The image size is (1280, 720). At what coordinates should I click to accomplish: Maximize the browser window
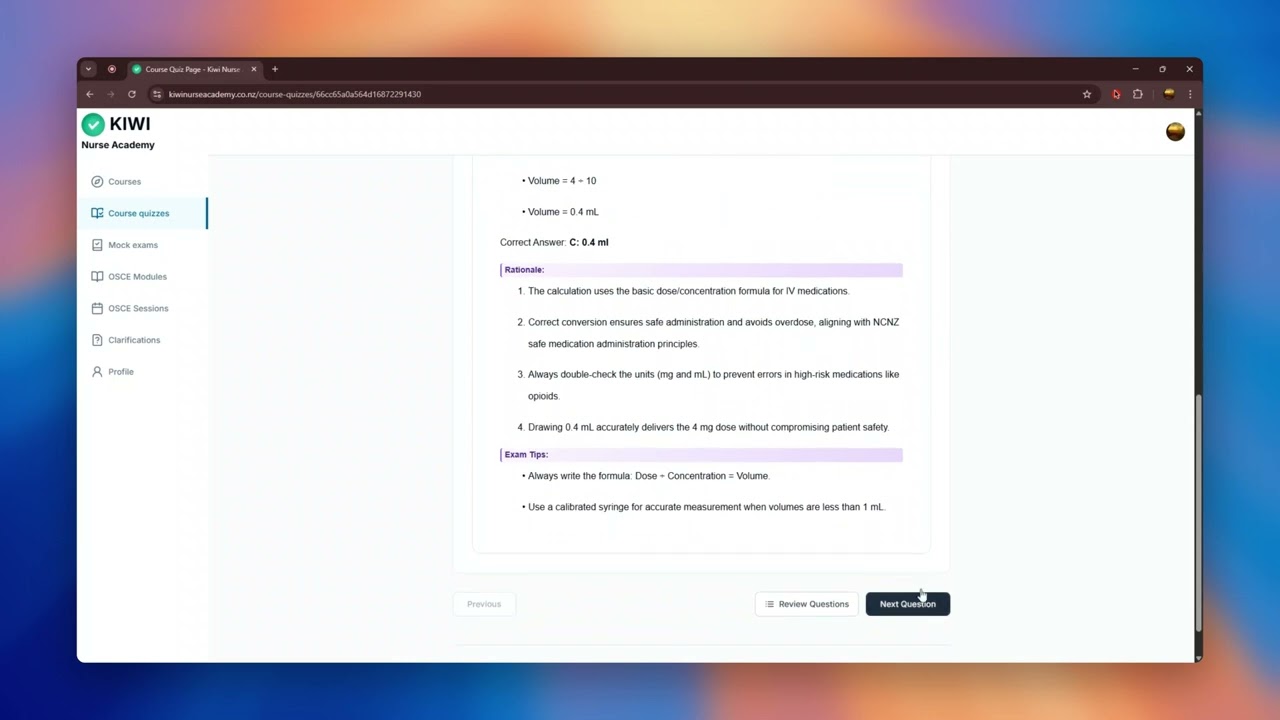1162,69
